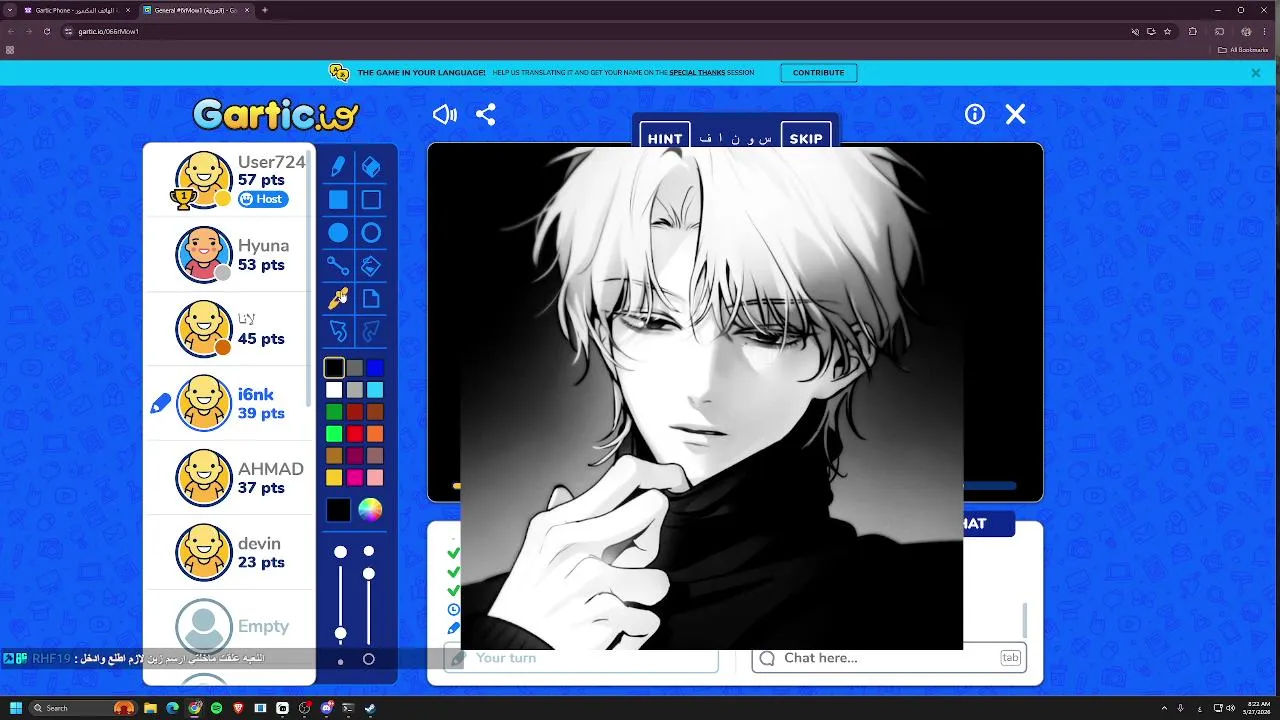The height and width of the screenshot is (720, 1280).
Task: Switch to the Gartic Phone browser tab
Action: click(76, 10)
